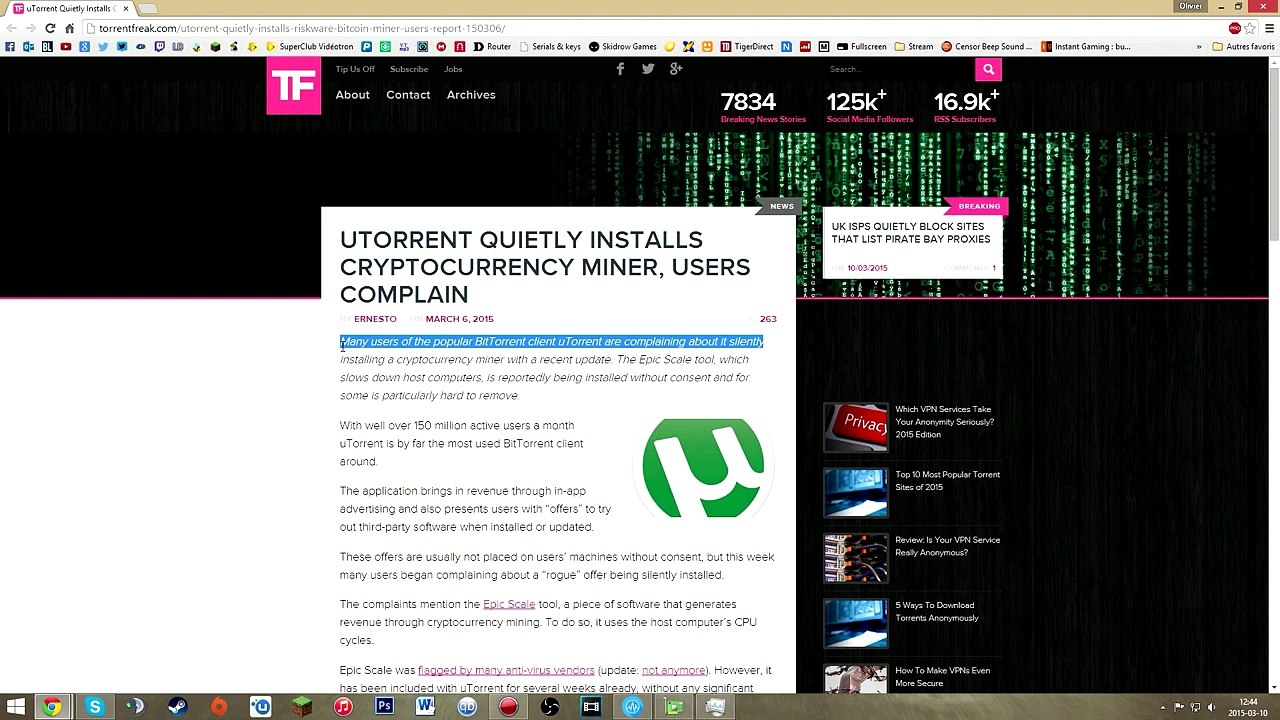The width and height of the screenshot is (1280, 720).
Task: Open the PayPal bookmark icon
Action: (x=367, y=46)
